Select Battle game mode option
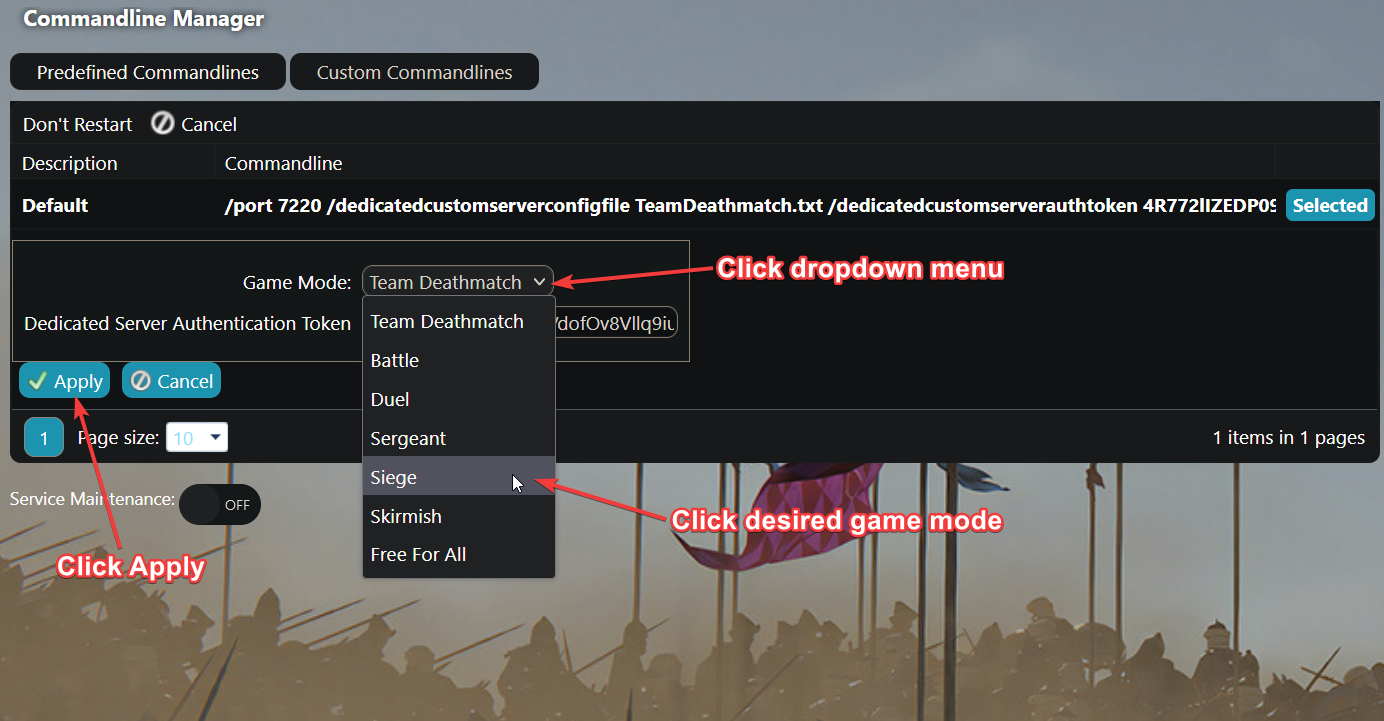Image resolution: width=1384 pixels, height=721 pixels. pos(395,360)
